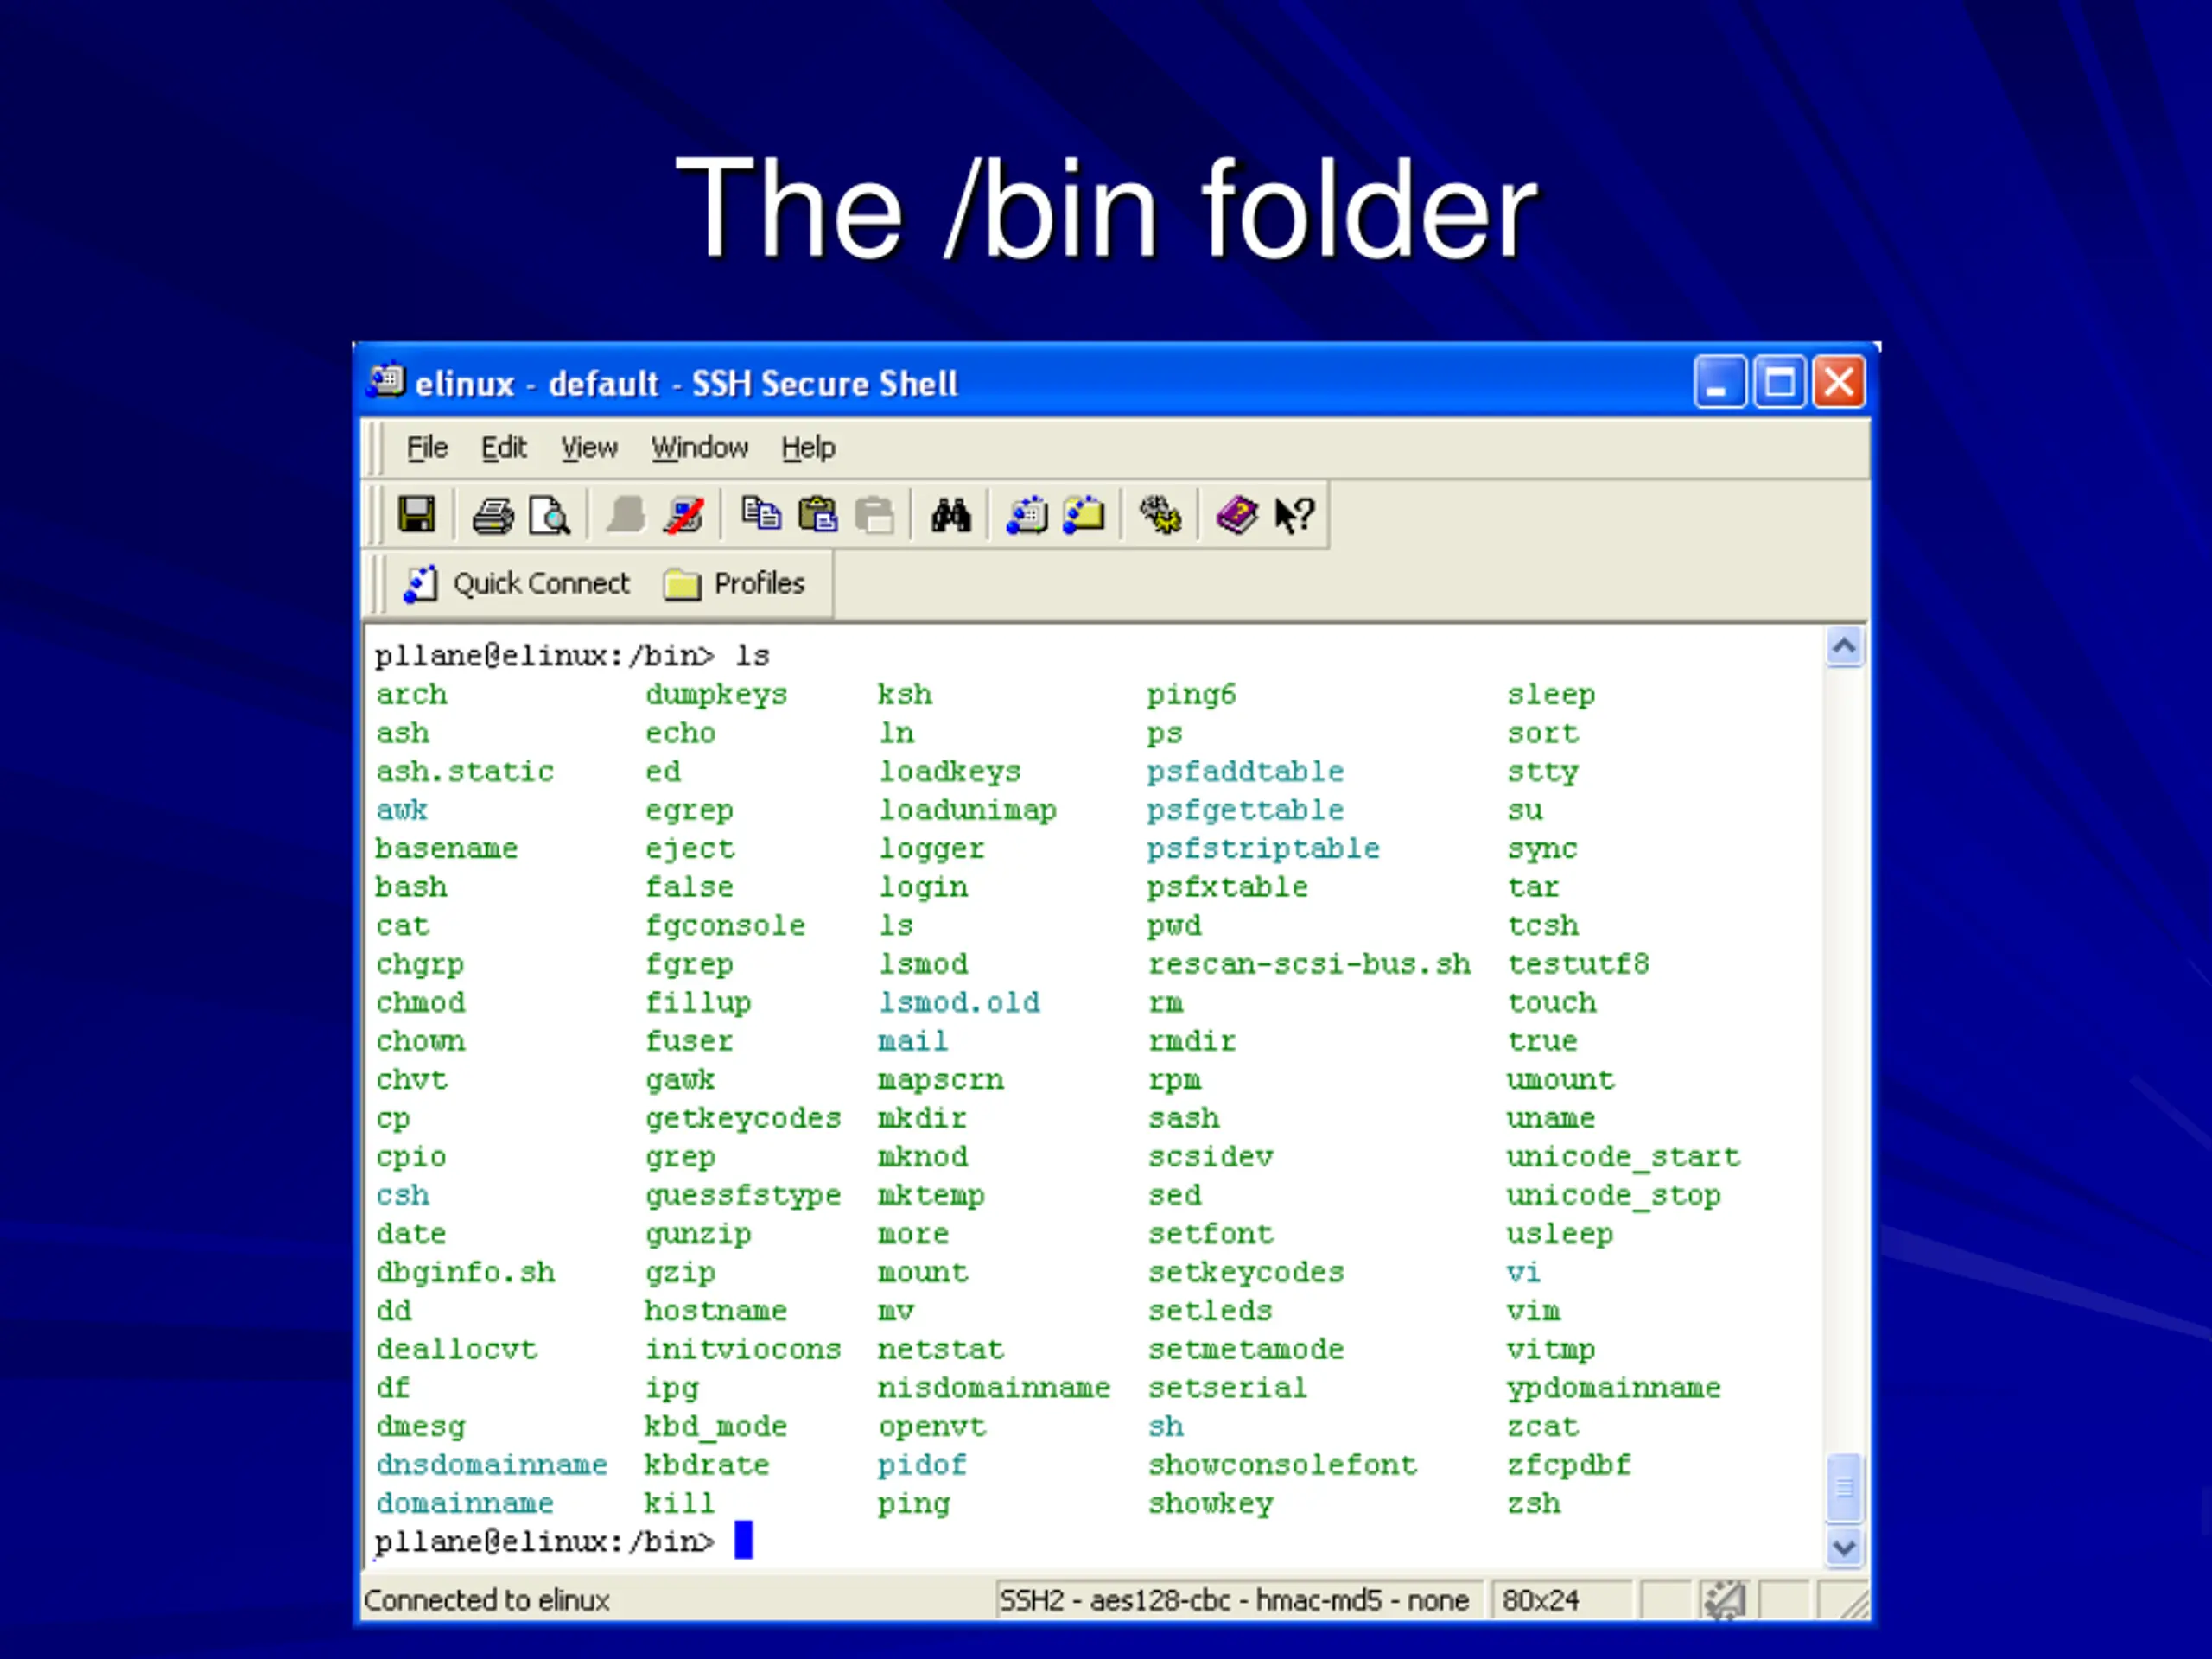
Task: Click the 'pllane@elinux:/bin> ls' command line
Action: click(x=572, y=656)
